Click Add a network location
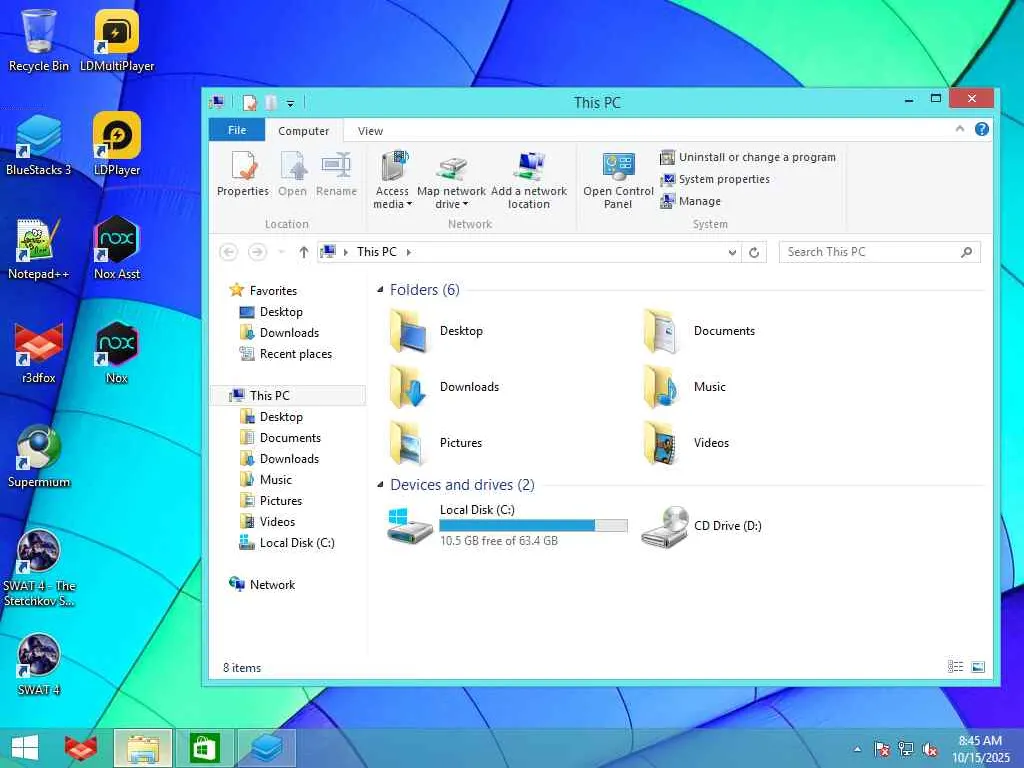Screen dimensions: 1024x768 [529, 180]
